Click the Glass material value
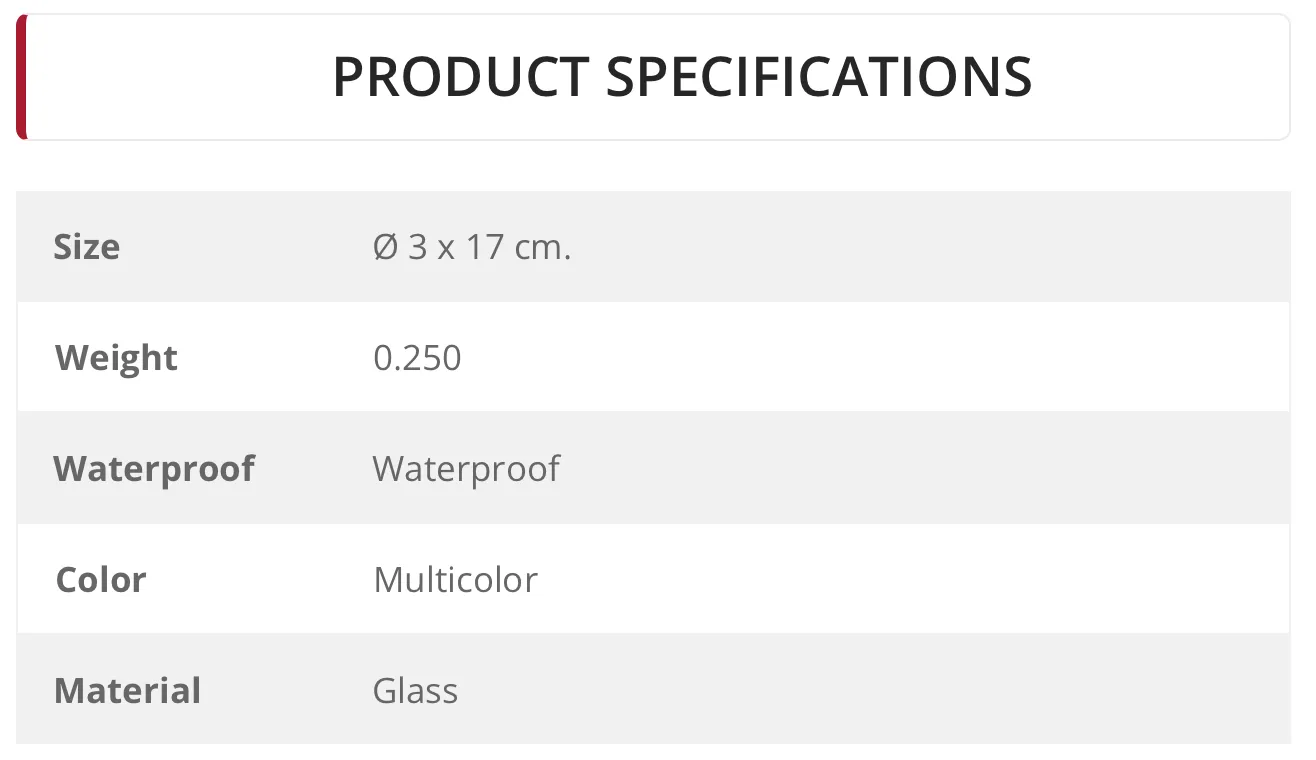 pos(415,691)
